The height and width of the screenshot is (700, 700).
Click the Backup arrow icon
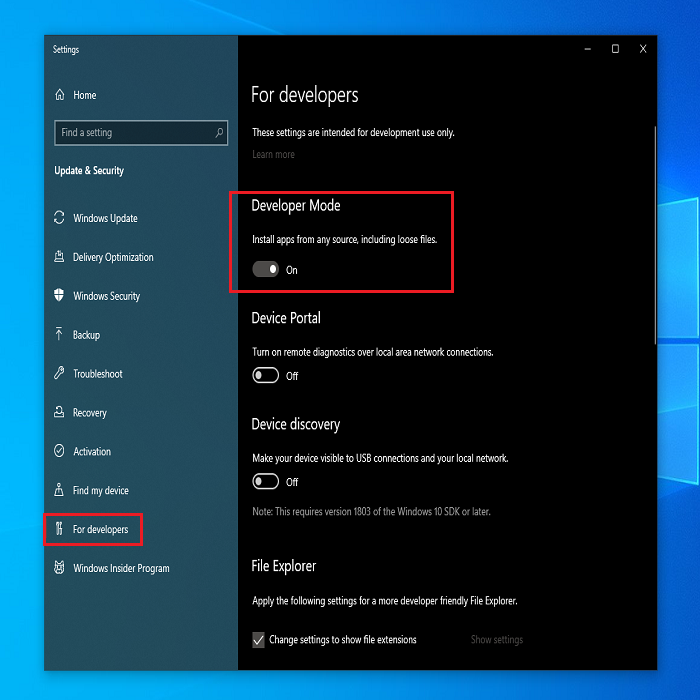pos(59,333)
